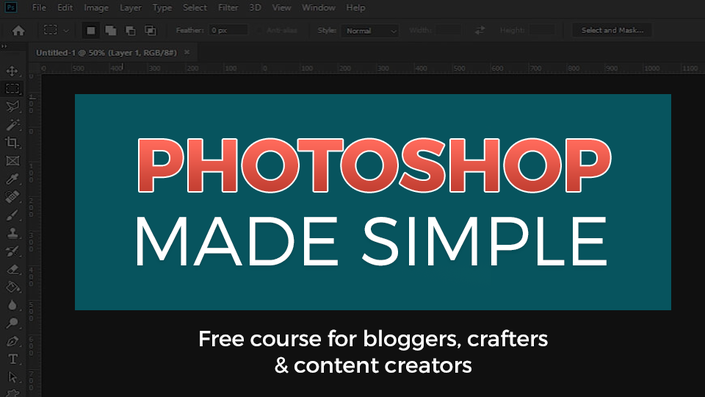Open the View menu

click(281, 8)
